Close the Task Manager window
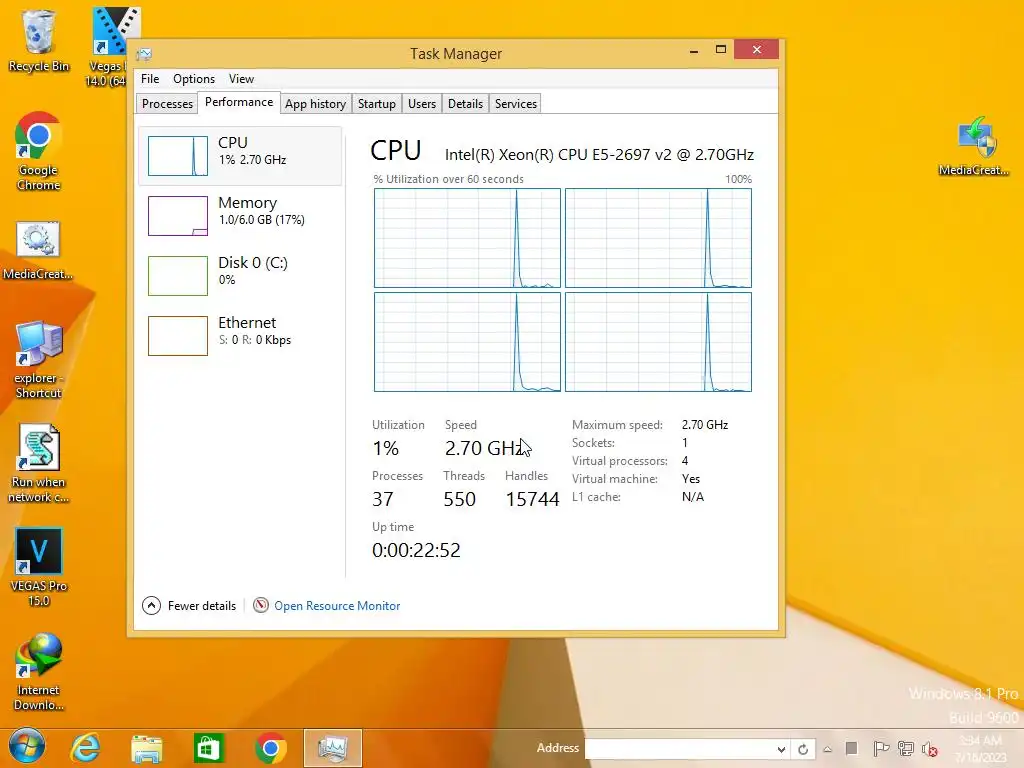The width and height of the screenshot is (1024, 768). point(756,50)
